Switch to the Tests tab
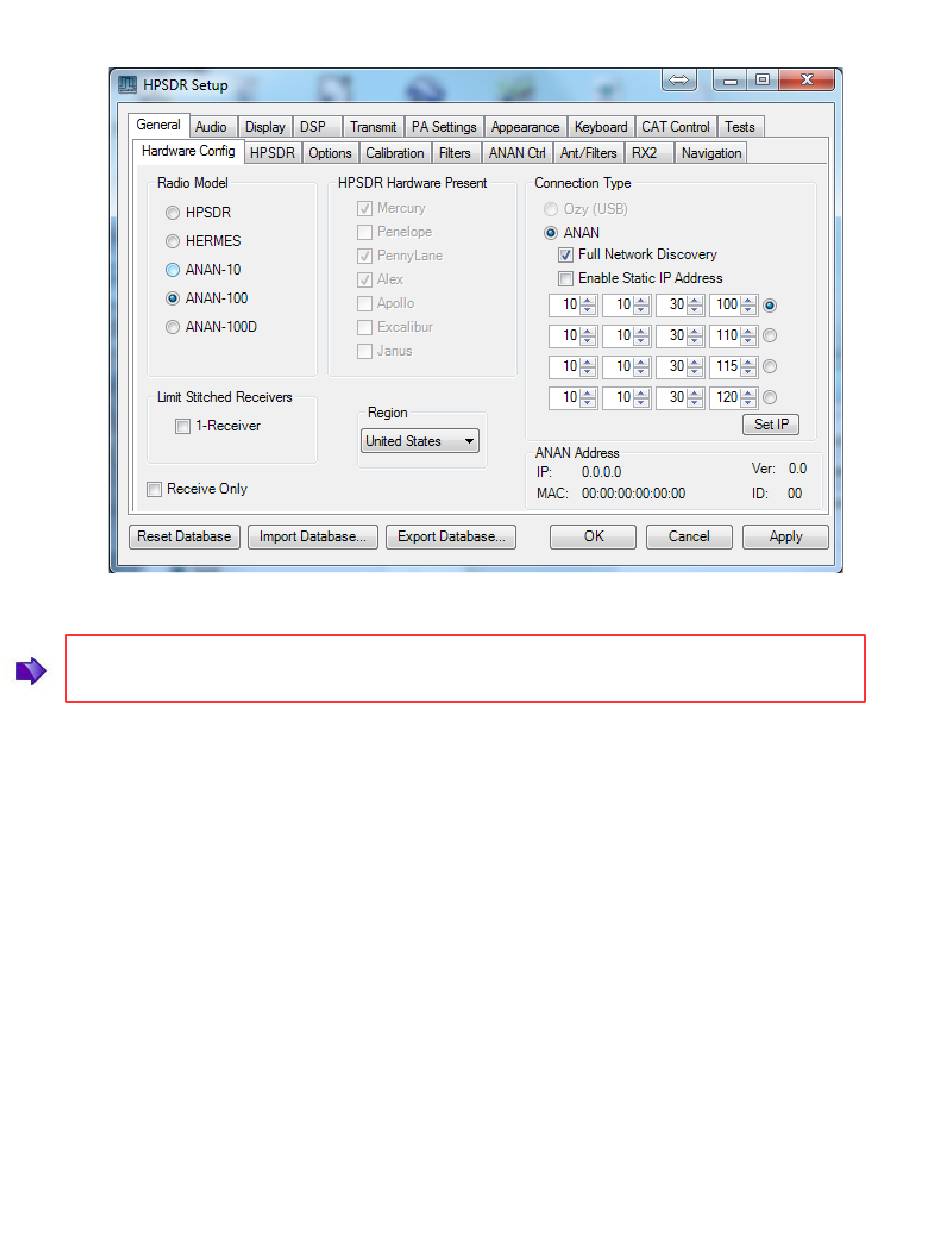This screenshot has width=950, height=1237. [x=740, y=127]
